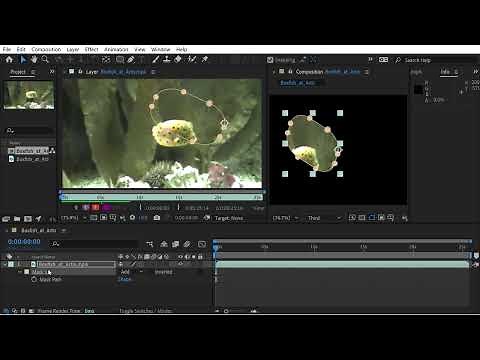Open the Composition viewer magnification dropdown
The width and height of the screenshot is (480, 360).
tap(285, 218)
